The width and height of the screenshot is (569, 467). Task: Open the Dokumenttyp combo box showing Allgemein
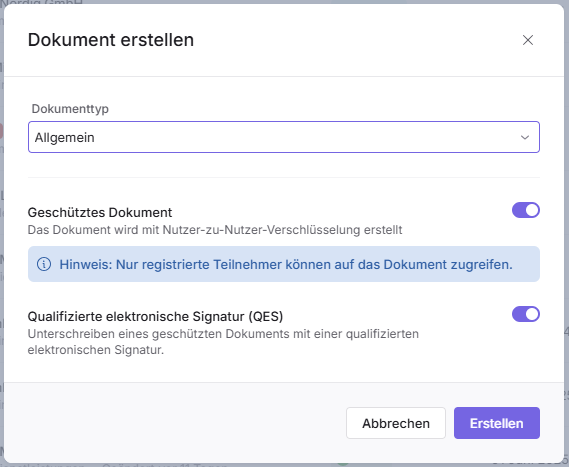coord(284,137)
